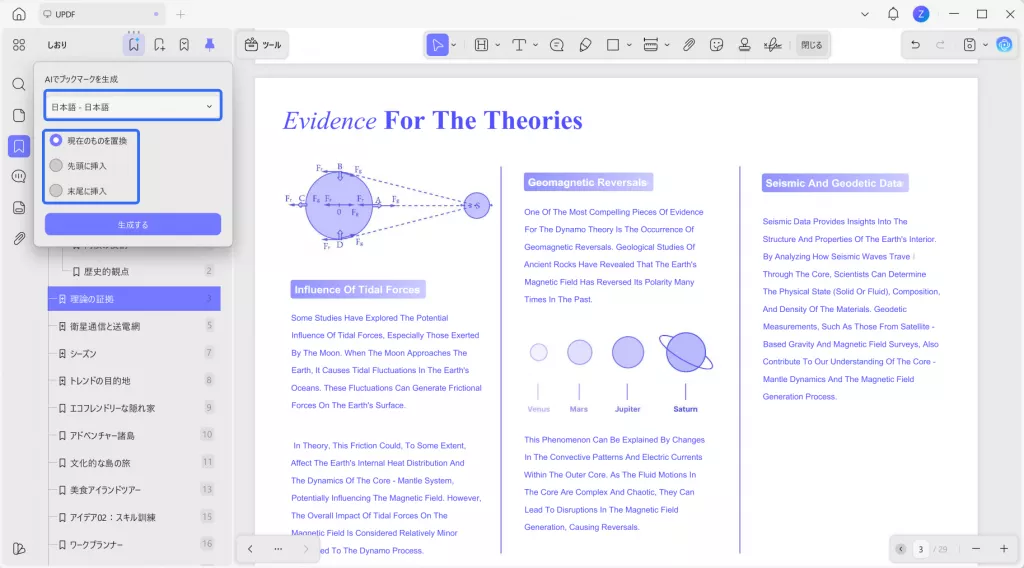Click the save icon in top right
The image size is (1024, 568).
click(969, 44)
